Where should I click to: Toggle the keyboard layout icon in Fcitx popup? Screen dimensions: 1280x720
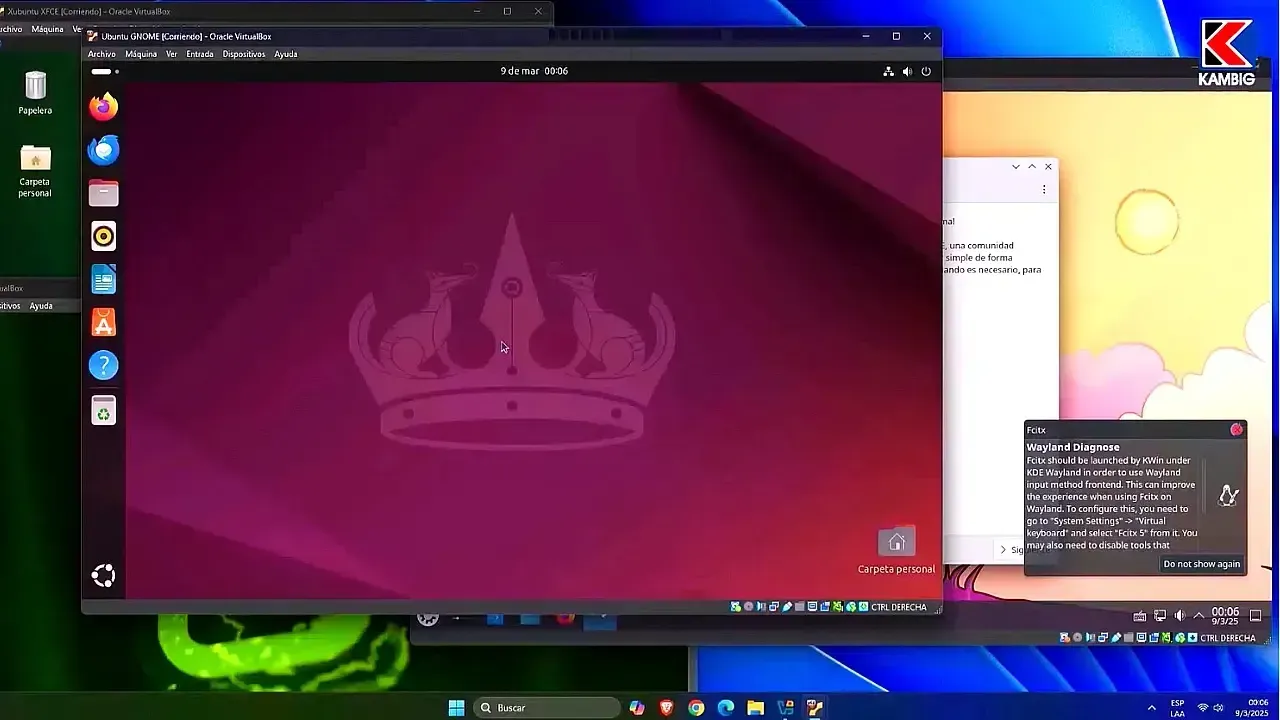tap(1228, 495)
